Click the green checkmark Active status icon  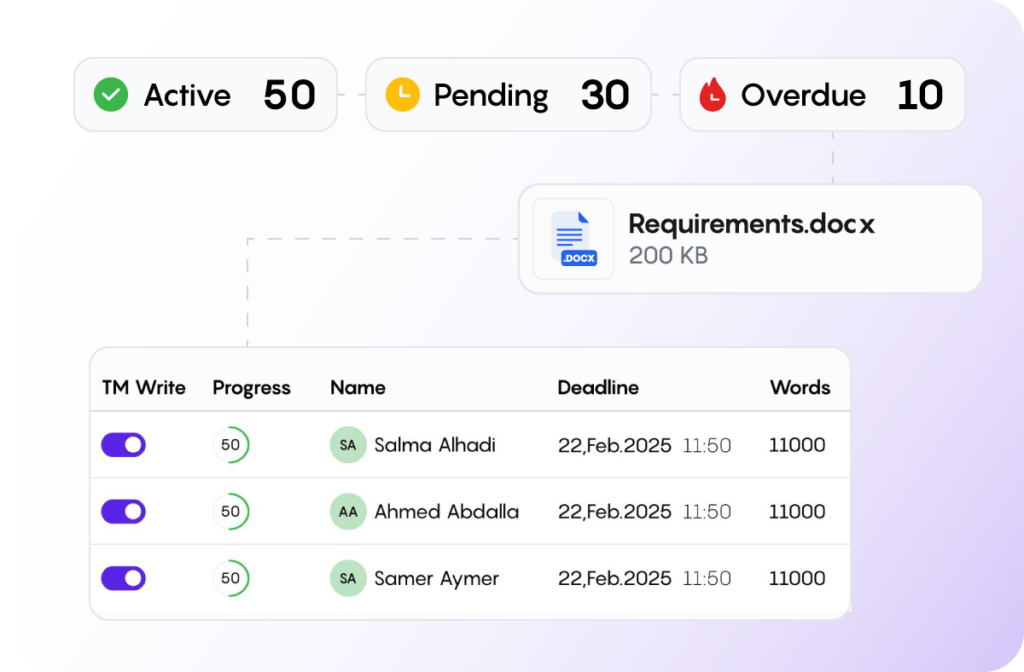[x=110, y=95]
